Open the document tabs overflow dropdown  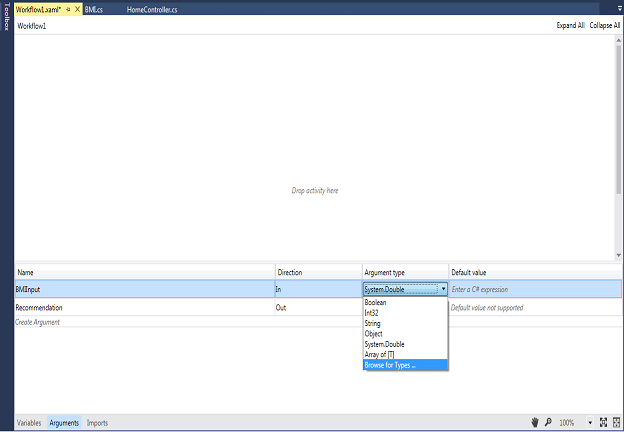[619, 8]
